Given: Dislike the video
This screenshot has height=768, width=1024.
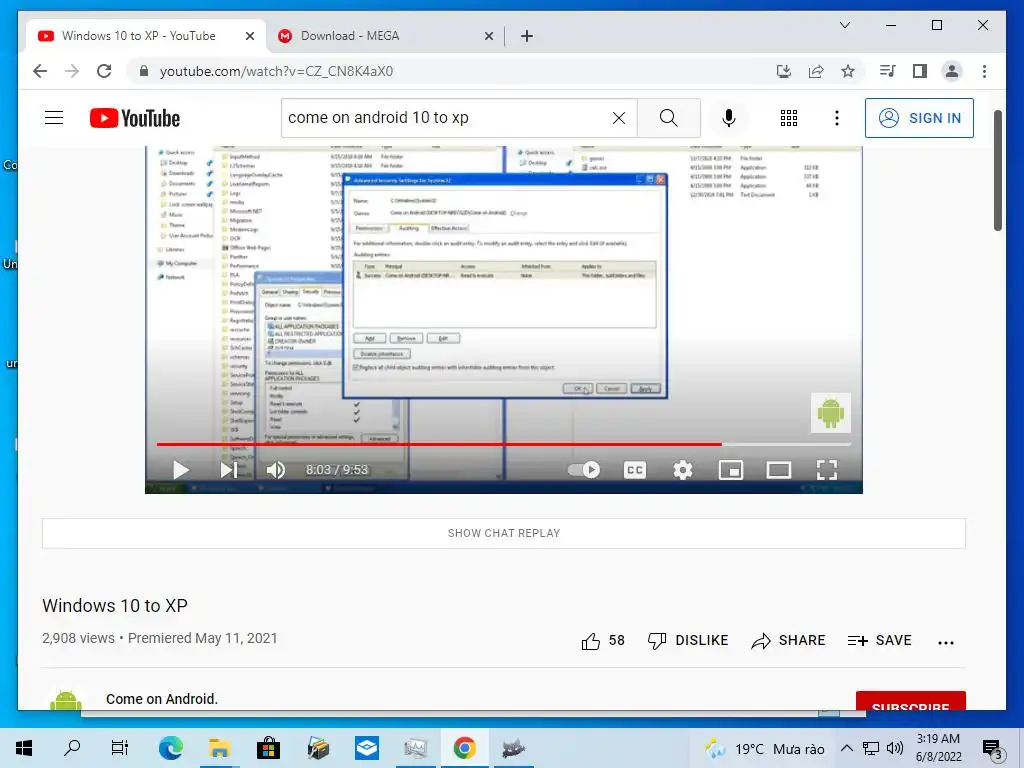Looking at the screenshot, I should tap(688, 641).
